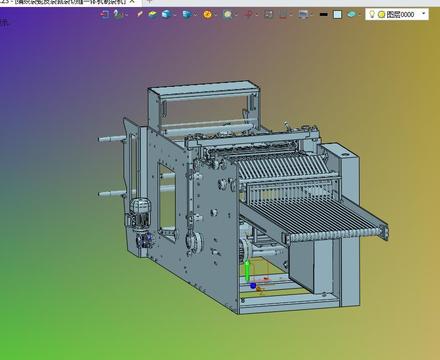
Task: Toggle the light bulb layer visibility
Action: pyautogui.click(x=372, y=14)
